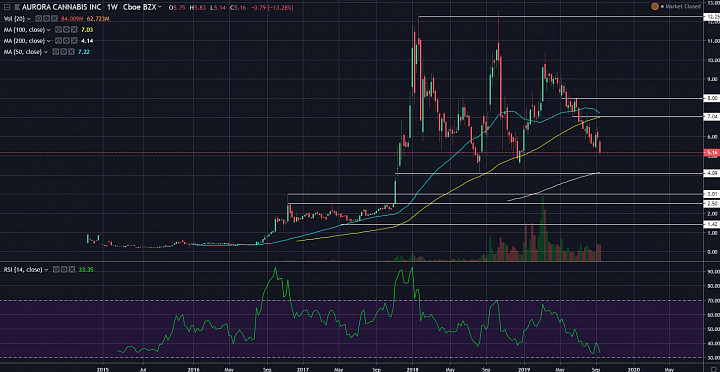Image resolution: width=720 pixels, height=372 pixels.
Task: Select the MA (100, close) legend label
Action: coord(24,30)
